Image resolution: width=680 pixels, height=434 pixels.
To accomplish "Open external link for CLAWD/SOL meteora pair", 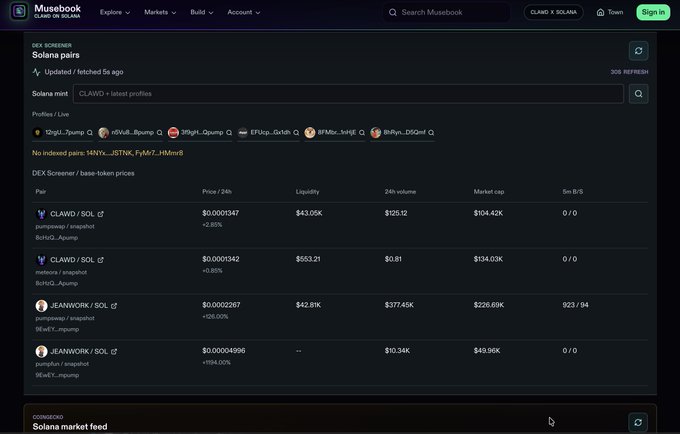I will (101, 260).
